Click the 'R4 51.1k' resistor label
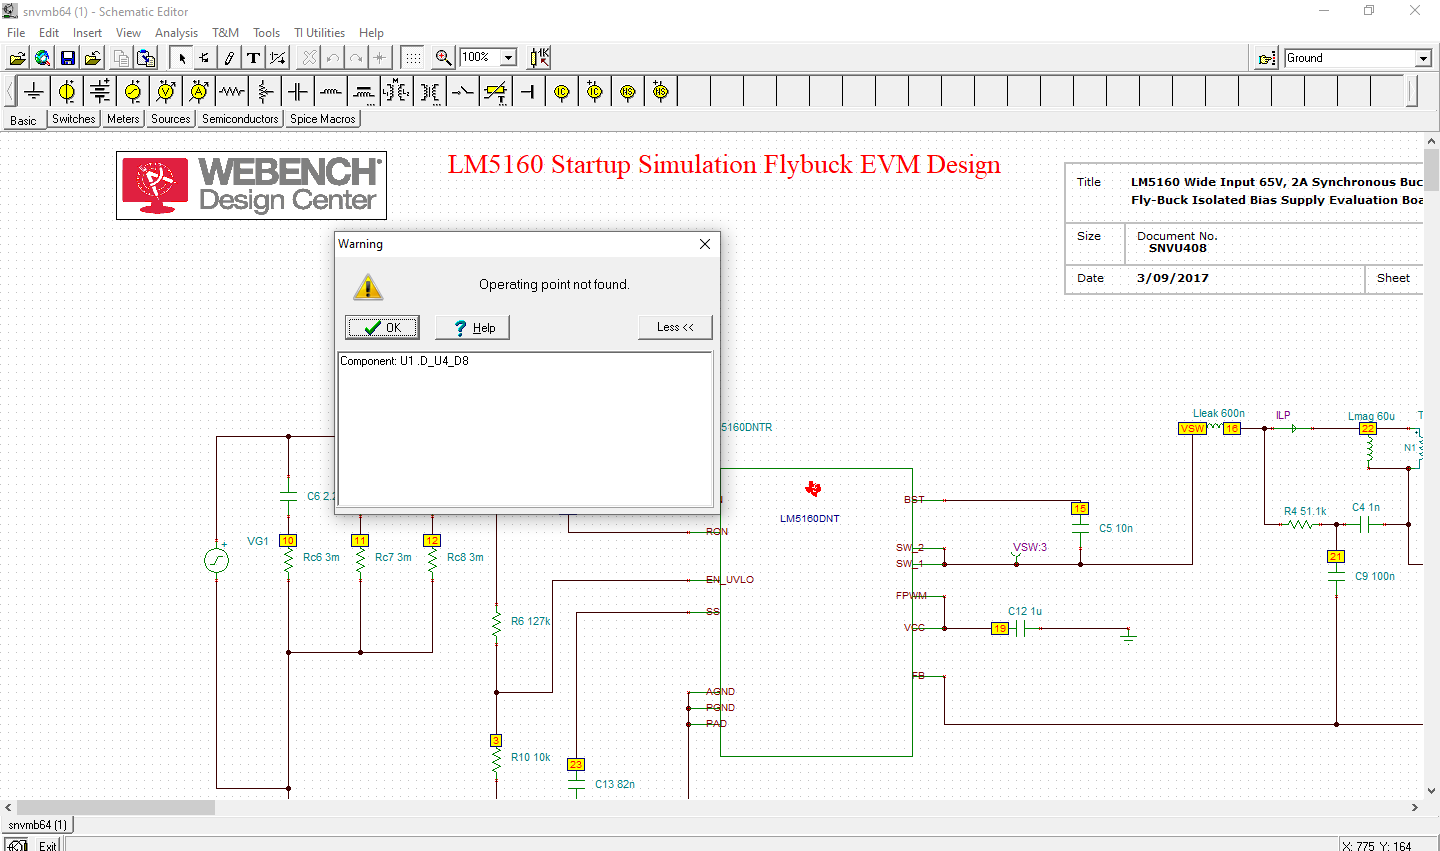Viewport: 1440px width, 851px height. click(1305, 511)
